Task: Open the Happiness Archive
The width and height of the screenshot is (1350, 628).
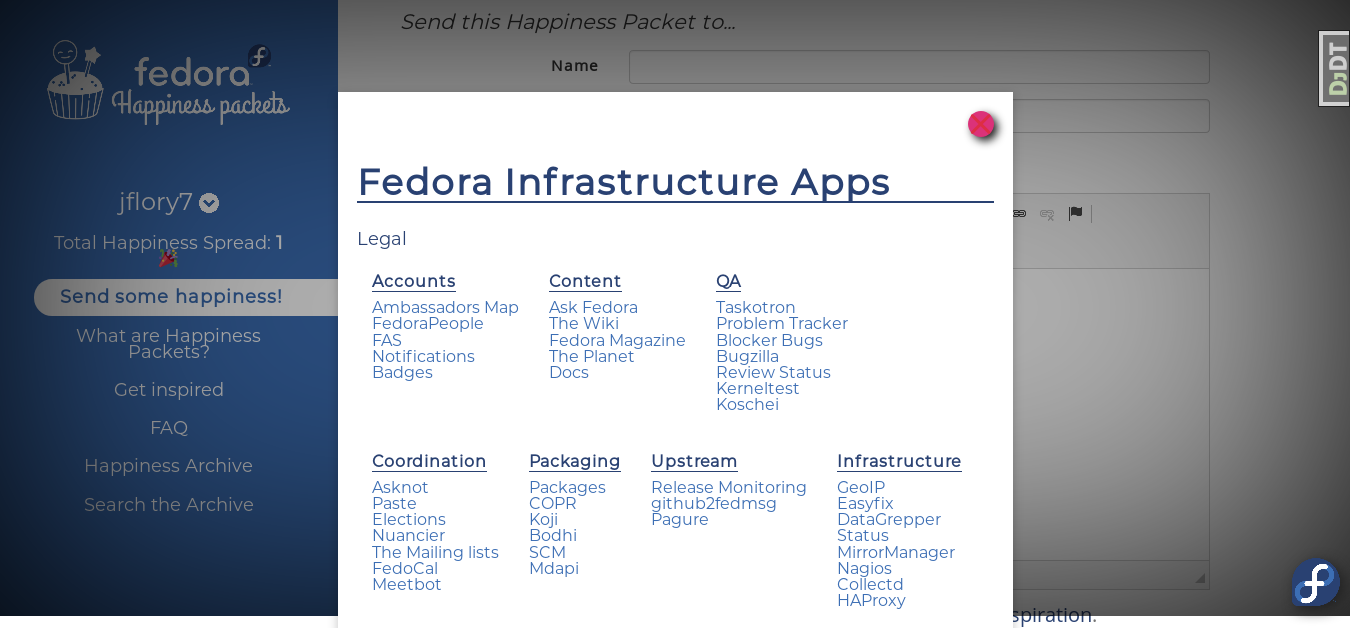Action: coord(168,466)
